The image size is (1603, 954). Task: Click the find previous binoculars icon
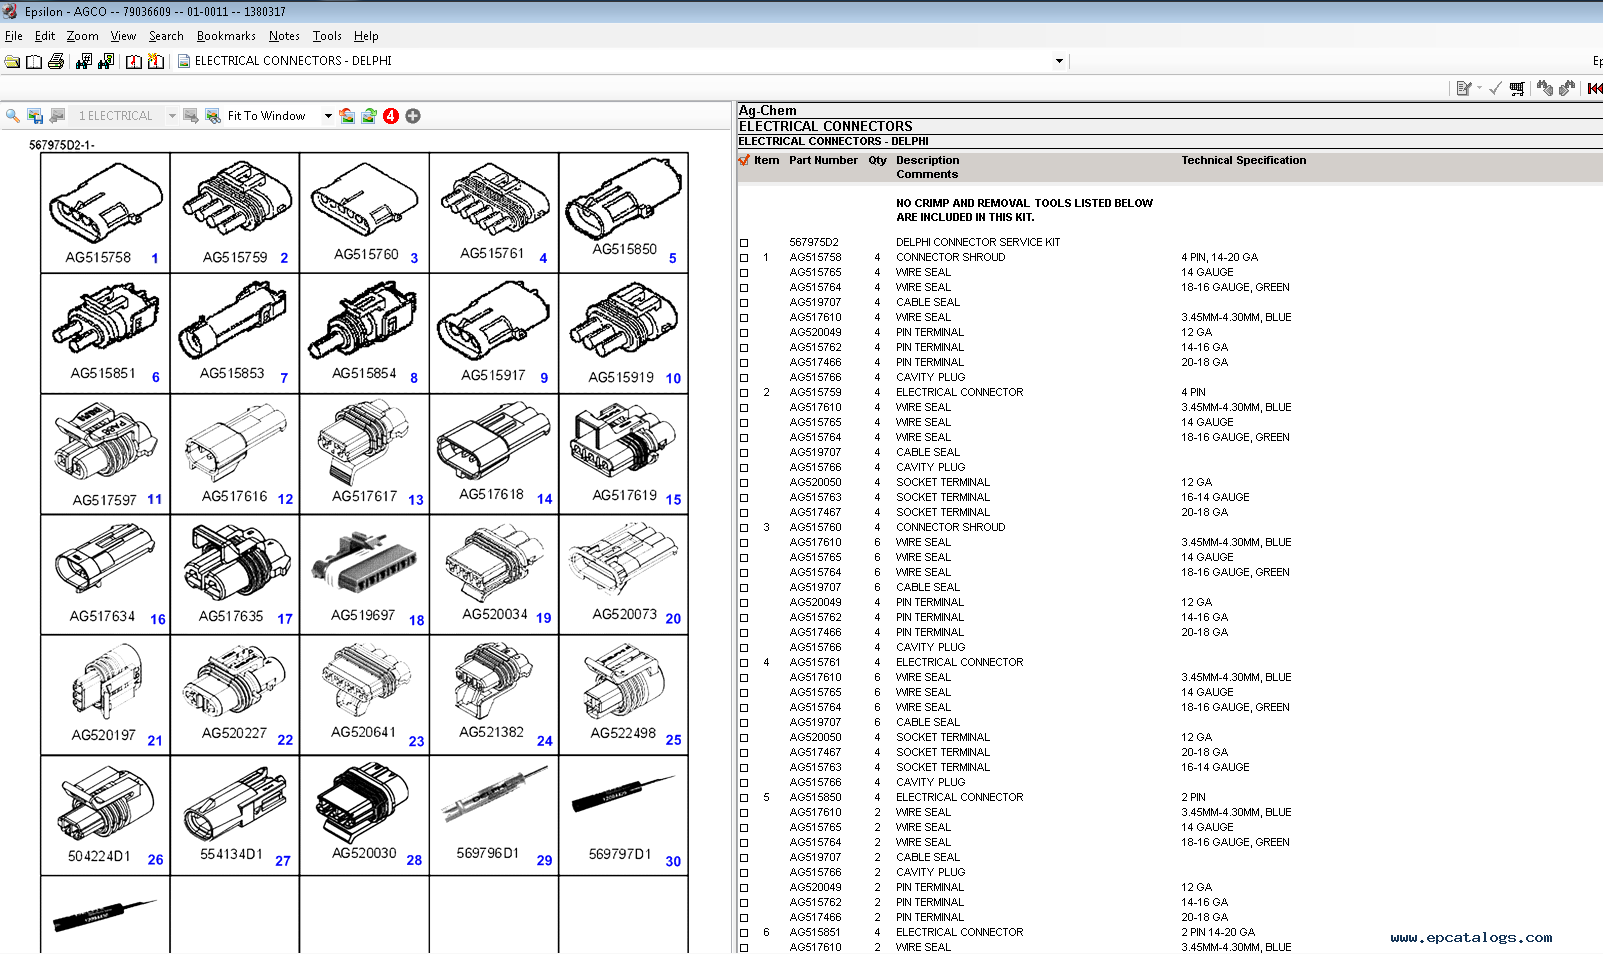(x=1545, y=89)
